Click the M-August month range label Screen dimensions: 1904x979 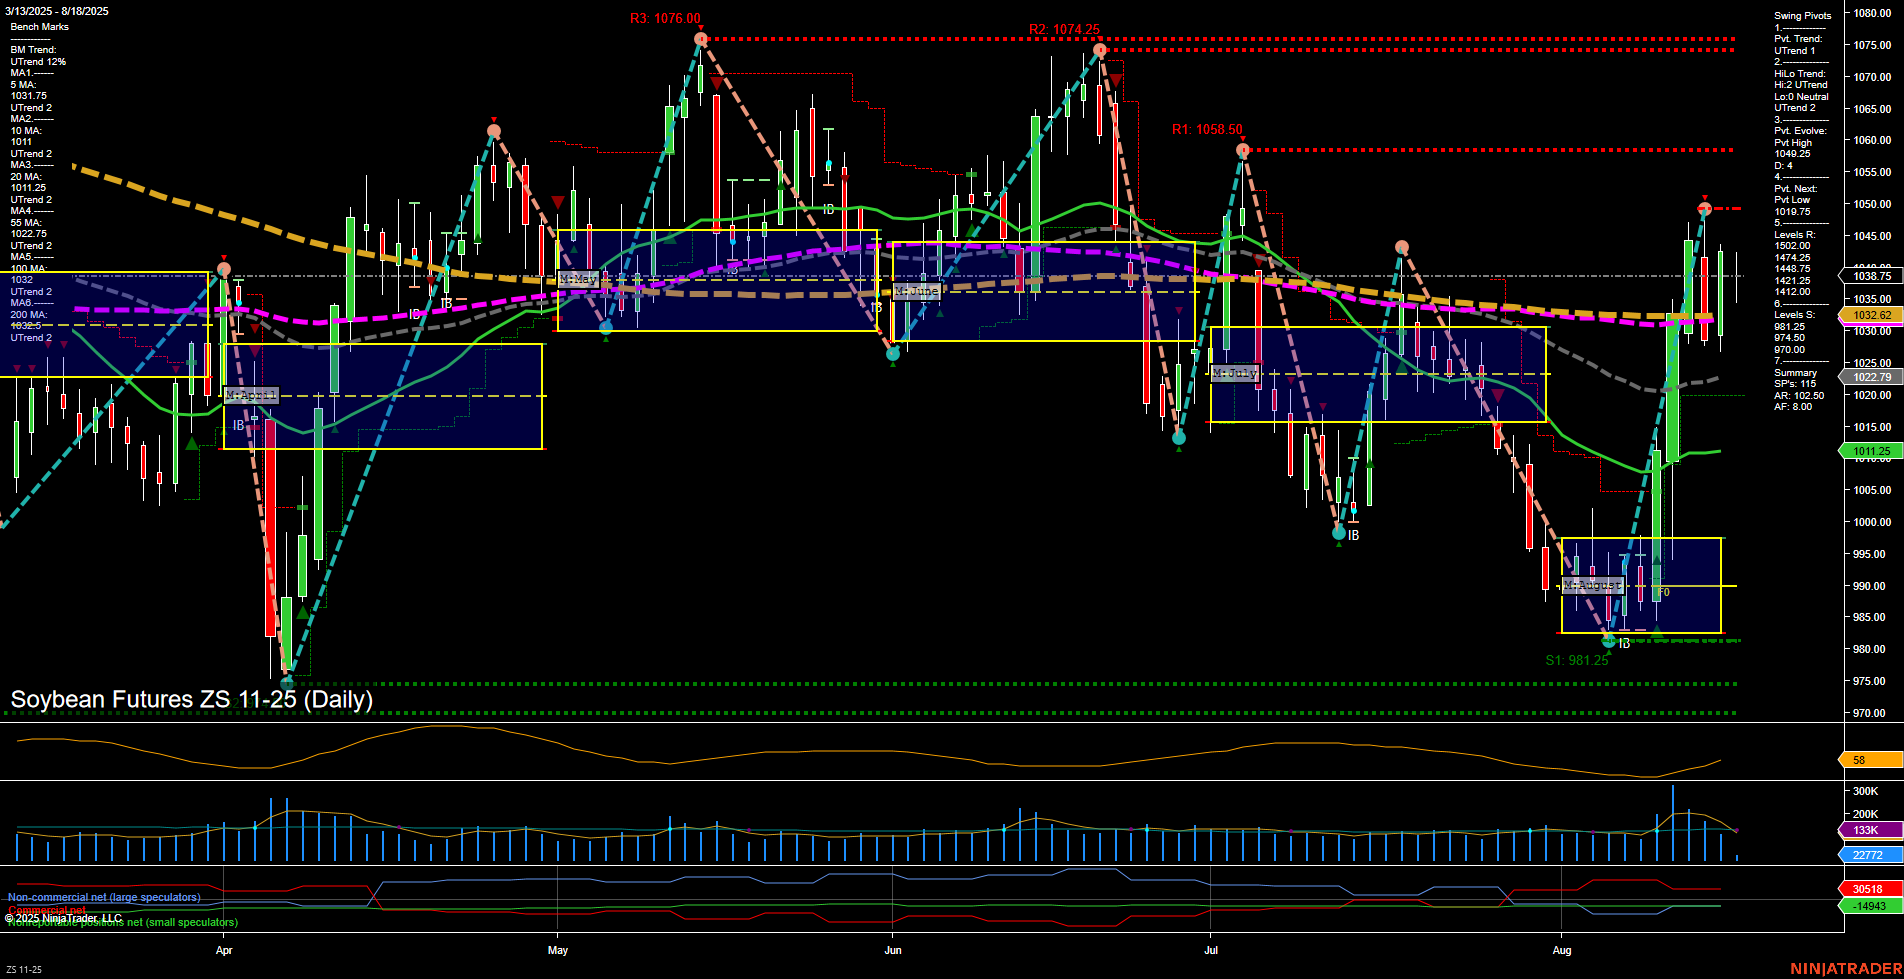click(x=1595, y=585)
